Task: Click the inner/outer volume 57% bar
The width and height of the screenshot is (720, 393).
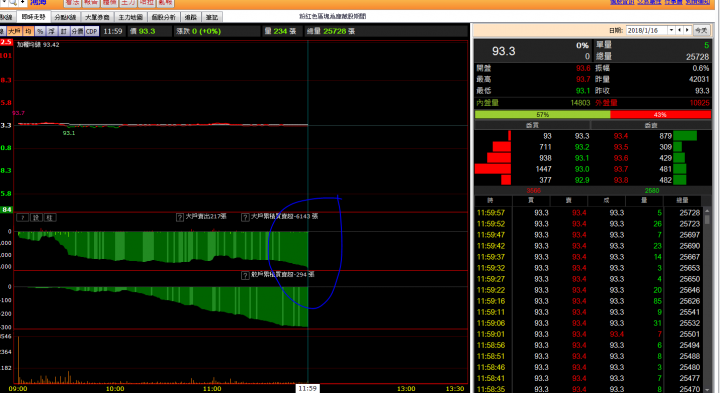Action: tap(542, 114)
